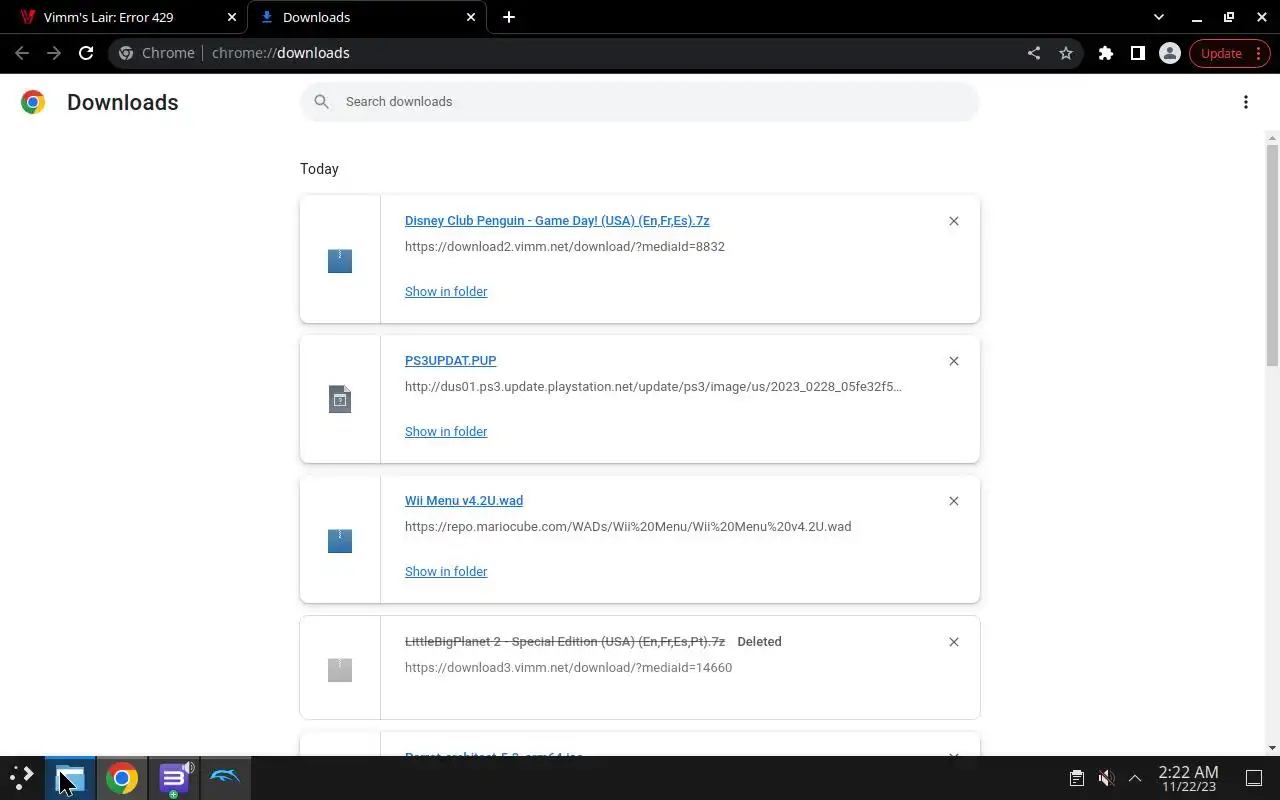1280x800 pixels.
Task: Open the Chrome profile avatar
Action: coord(1170,53)
